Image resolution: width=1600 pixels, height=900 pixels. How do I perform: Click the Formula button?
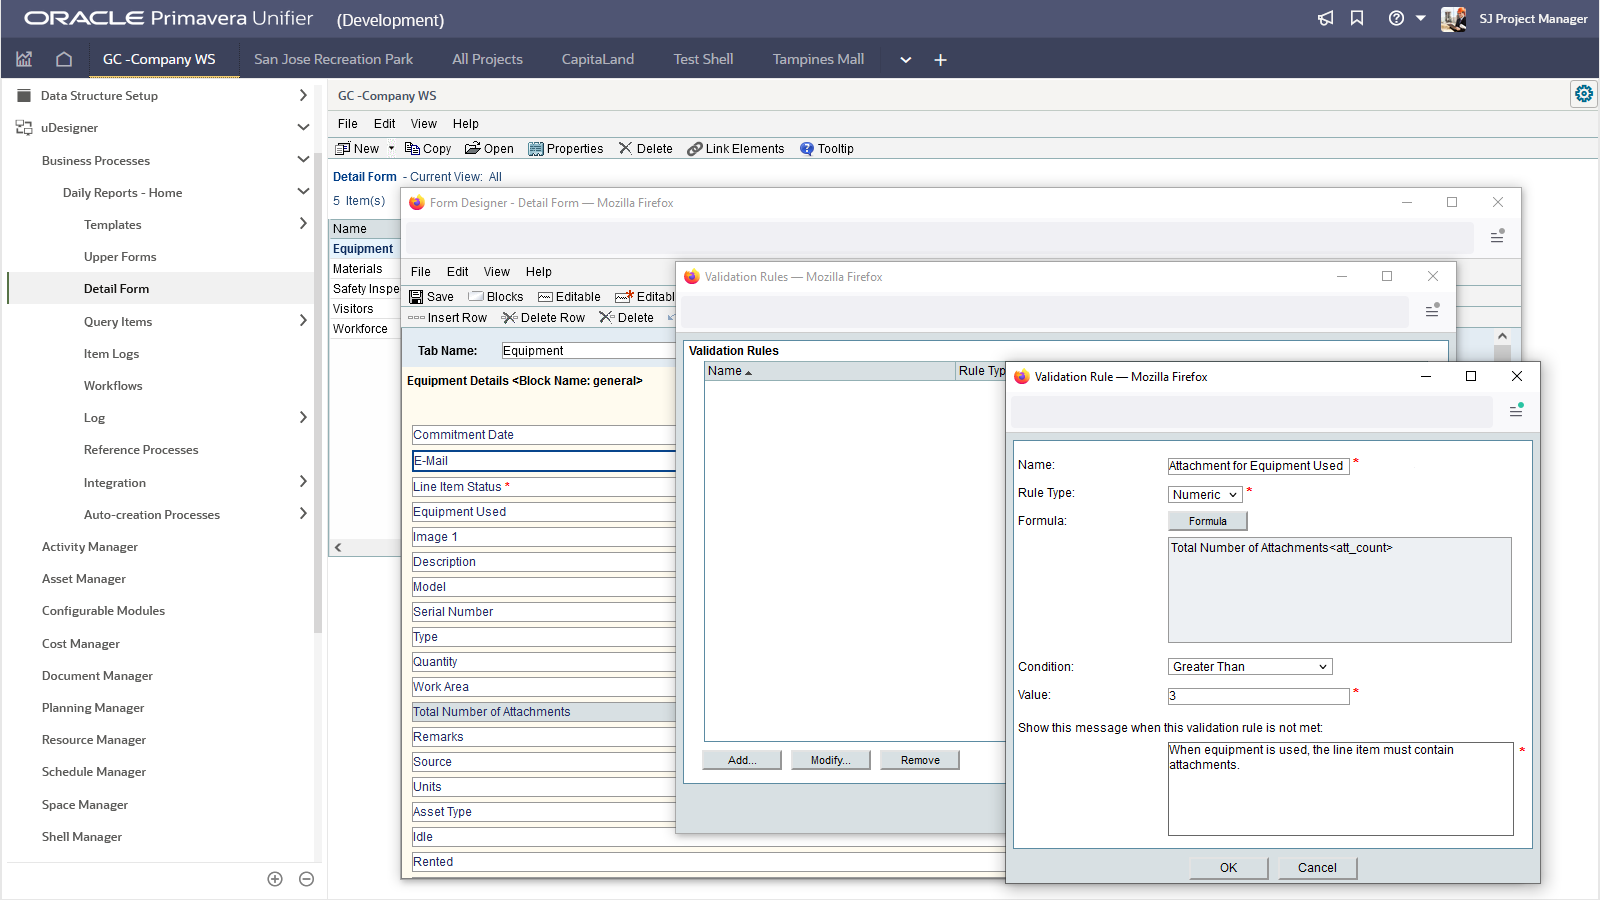[x=1208, y=521]
